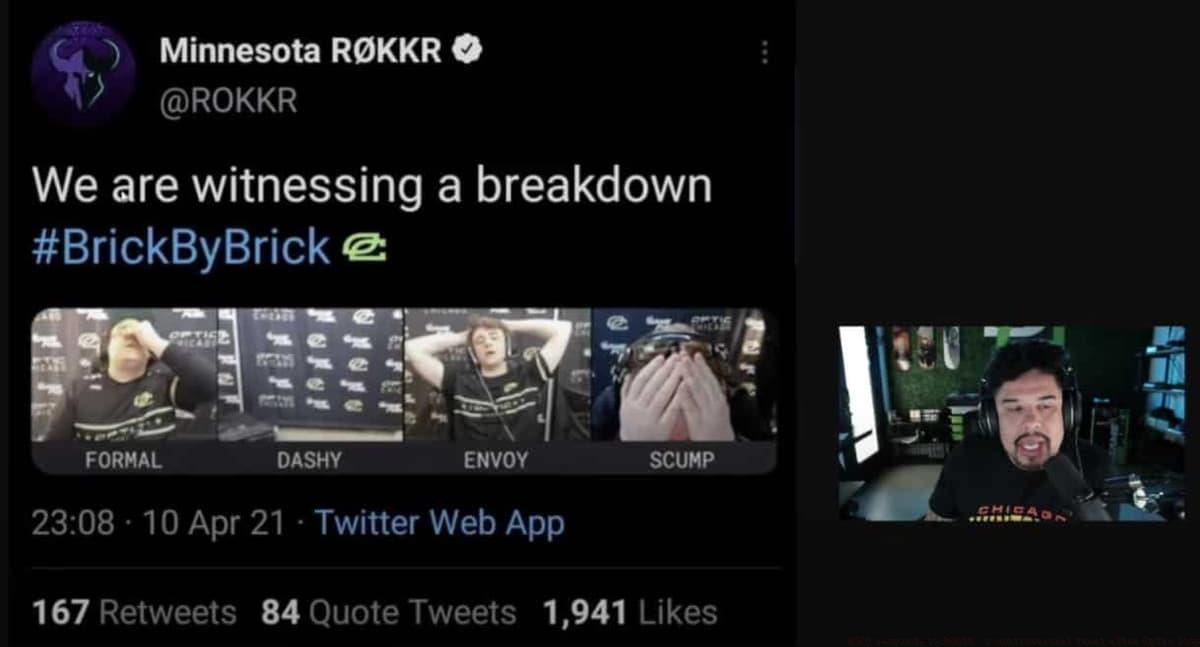The image size is (1200, 647).
Task: Open the Minnesota RØKKR profile avatar
Action: coord(83,72)
